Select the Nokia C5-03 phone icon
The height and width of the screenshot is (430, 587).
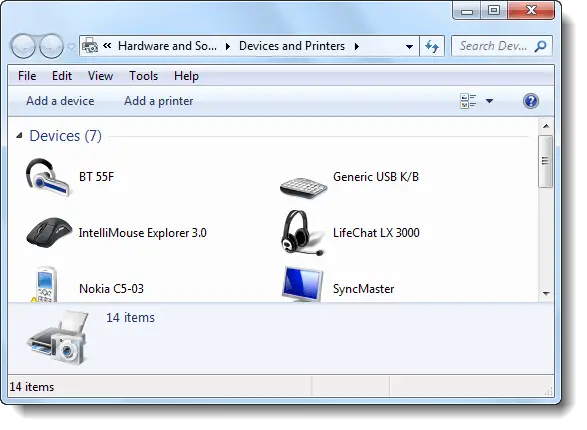click(x=45, y=284)
